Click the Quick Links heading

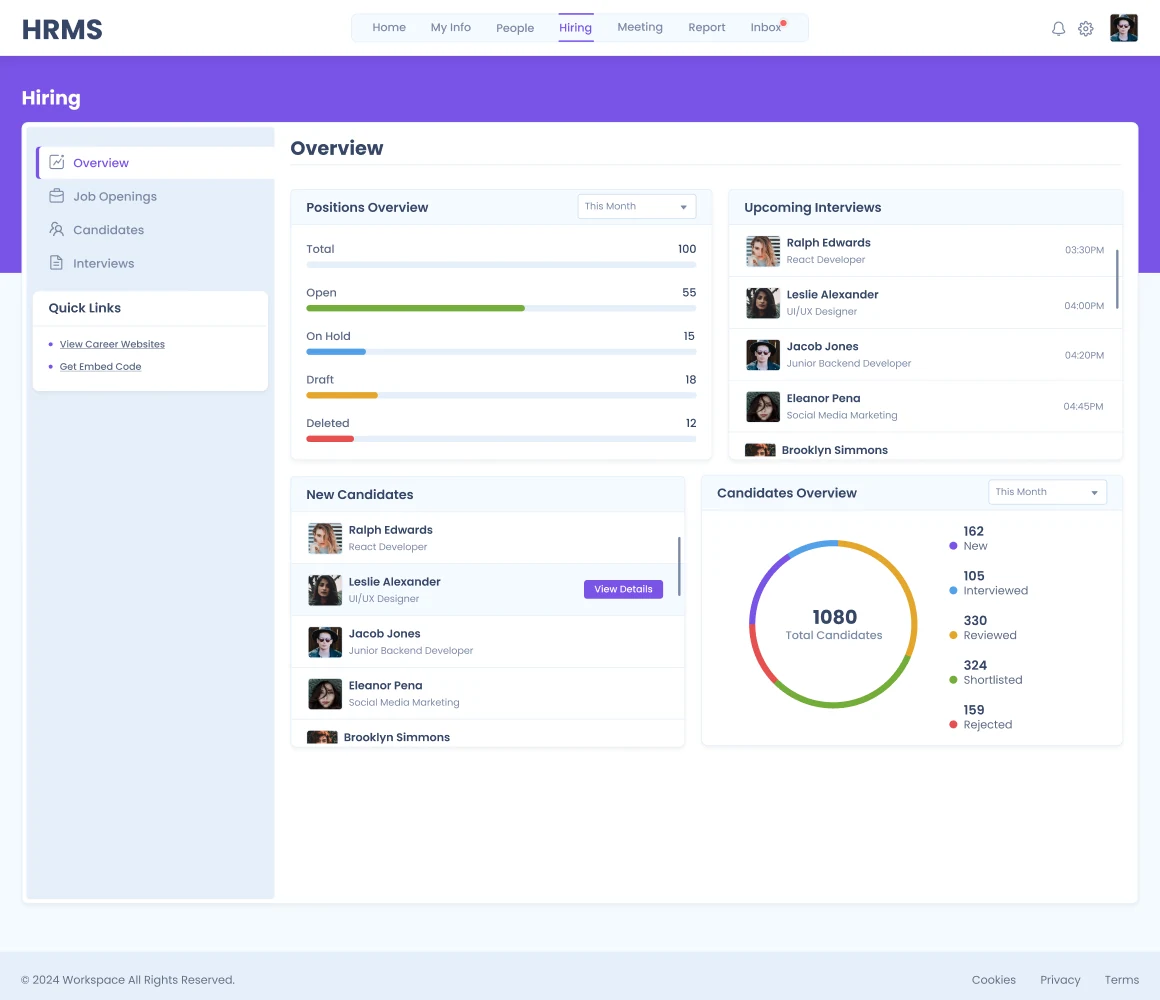pyautogui.click(x=84, y=308)
